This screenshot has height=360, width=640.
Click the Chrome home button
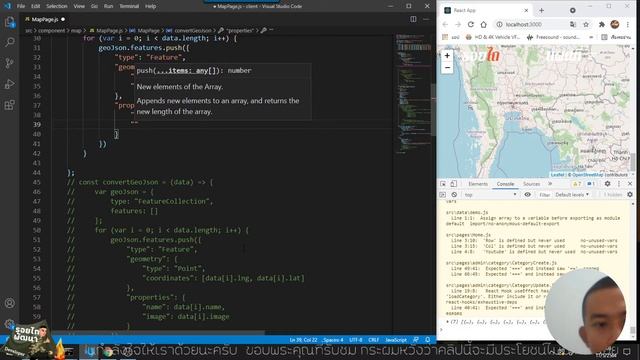pyautogui.click(x=484, y=24)
